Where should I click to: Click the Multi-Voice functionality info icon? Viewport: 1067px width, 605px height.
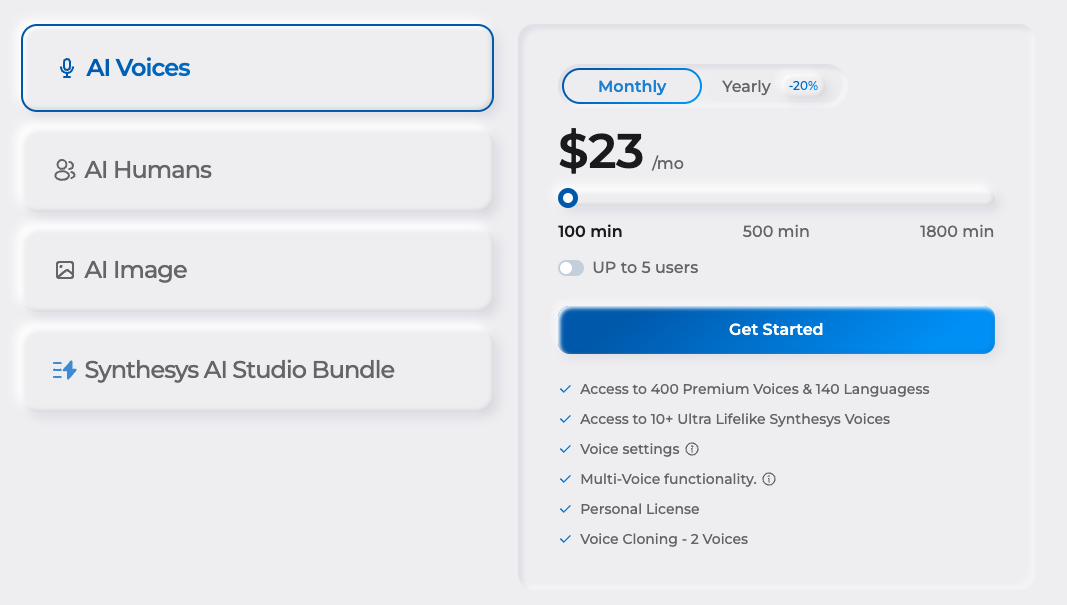point(768,479)
